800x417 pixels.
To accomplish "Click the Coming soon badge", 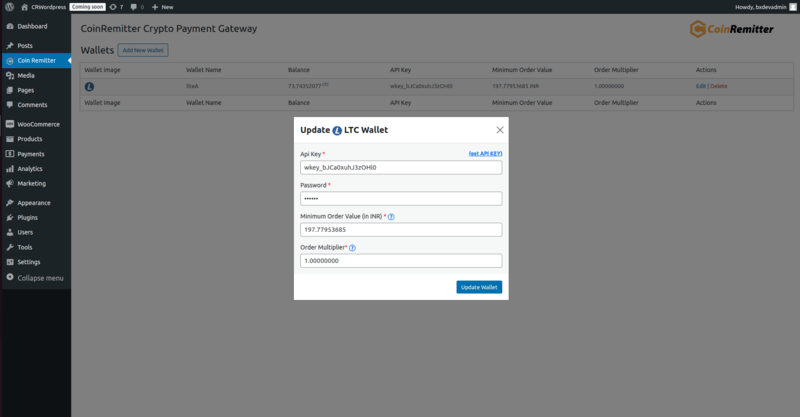I will (x=87, y=7).
